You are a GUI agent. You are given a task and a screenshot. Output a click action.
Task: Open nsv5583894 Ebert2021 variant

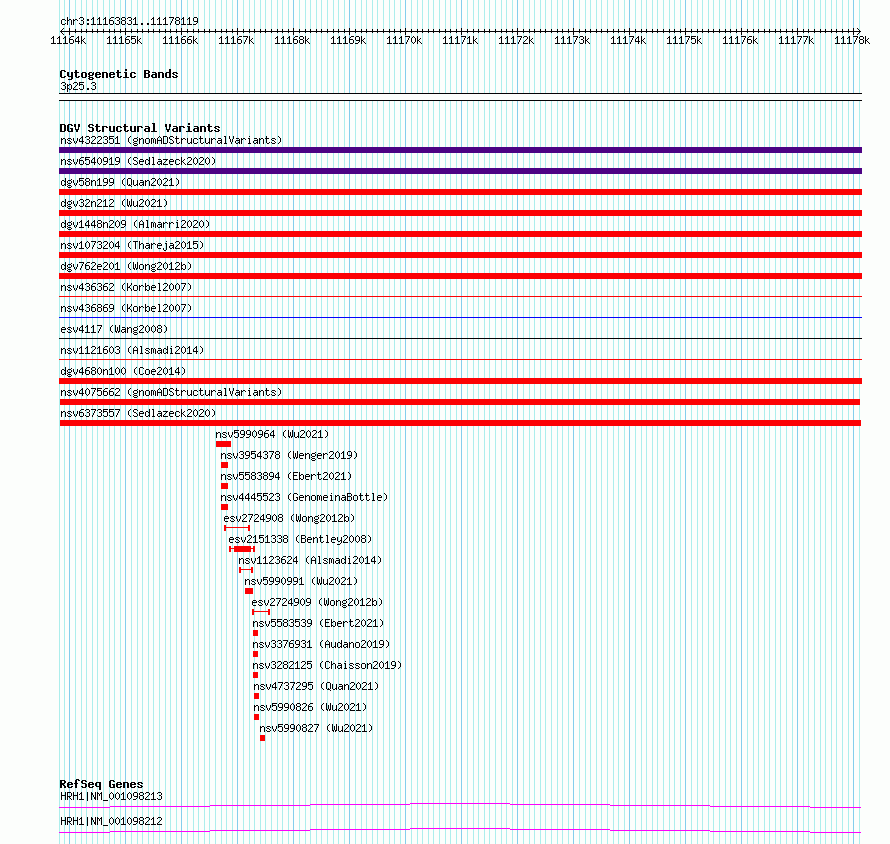(286, 476)
